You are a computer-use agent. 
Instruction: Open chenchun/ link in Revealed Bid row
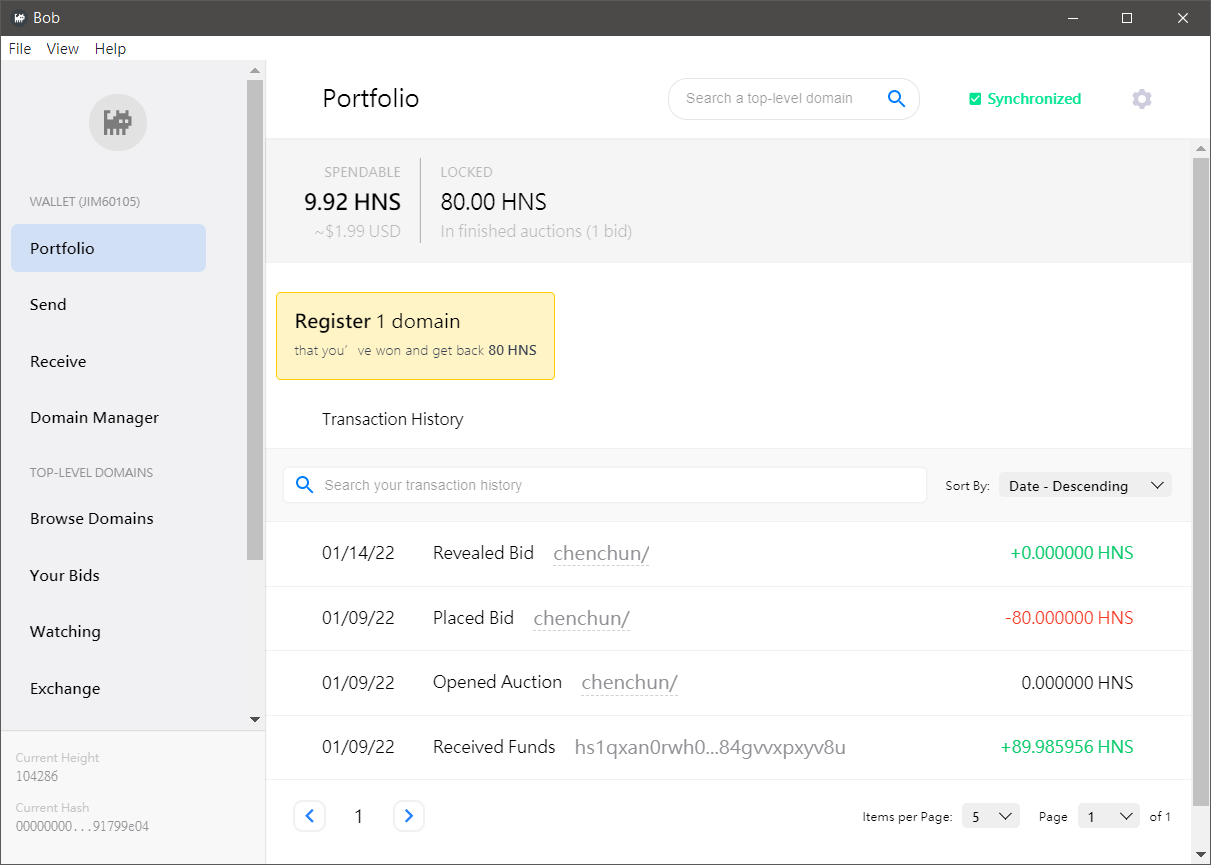(600, 554)
